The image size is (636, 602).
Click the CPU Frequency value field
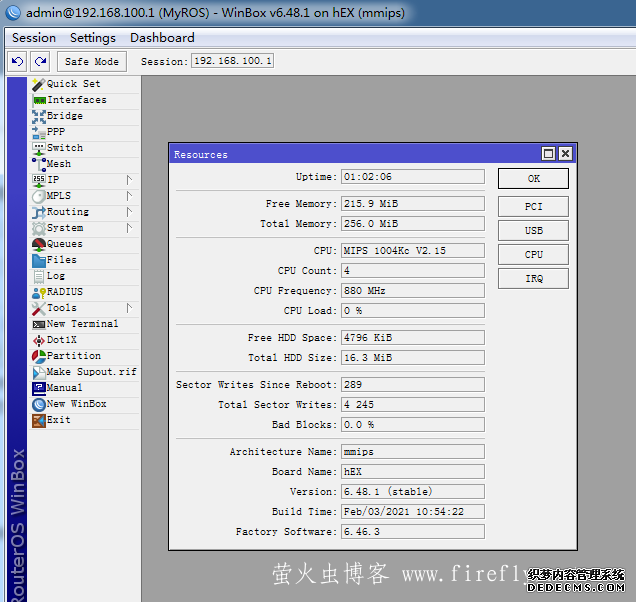pyautogui.click(x=413, y=290)
